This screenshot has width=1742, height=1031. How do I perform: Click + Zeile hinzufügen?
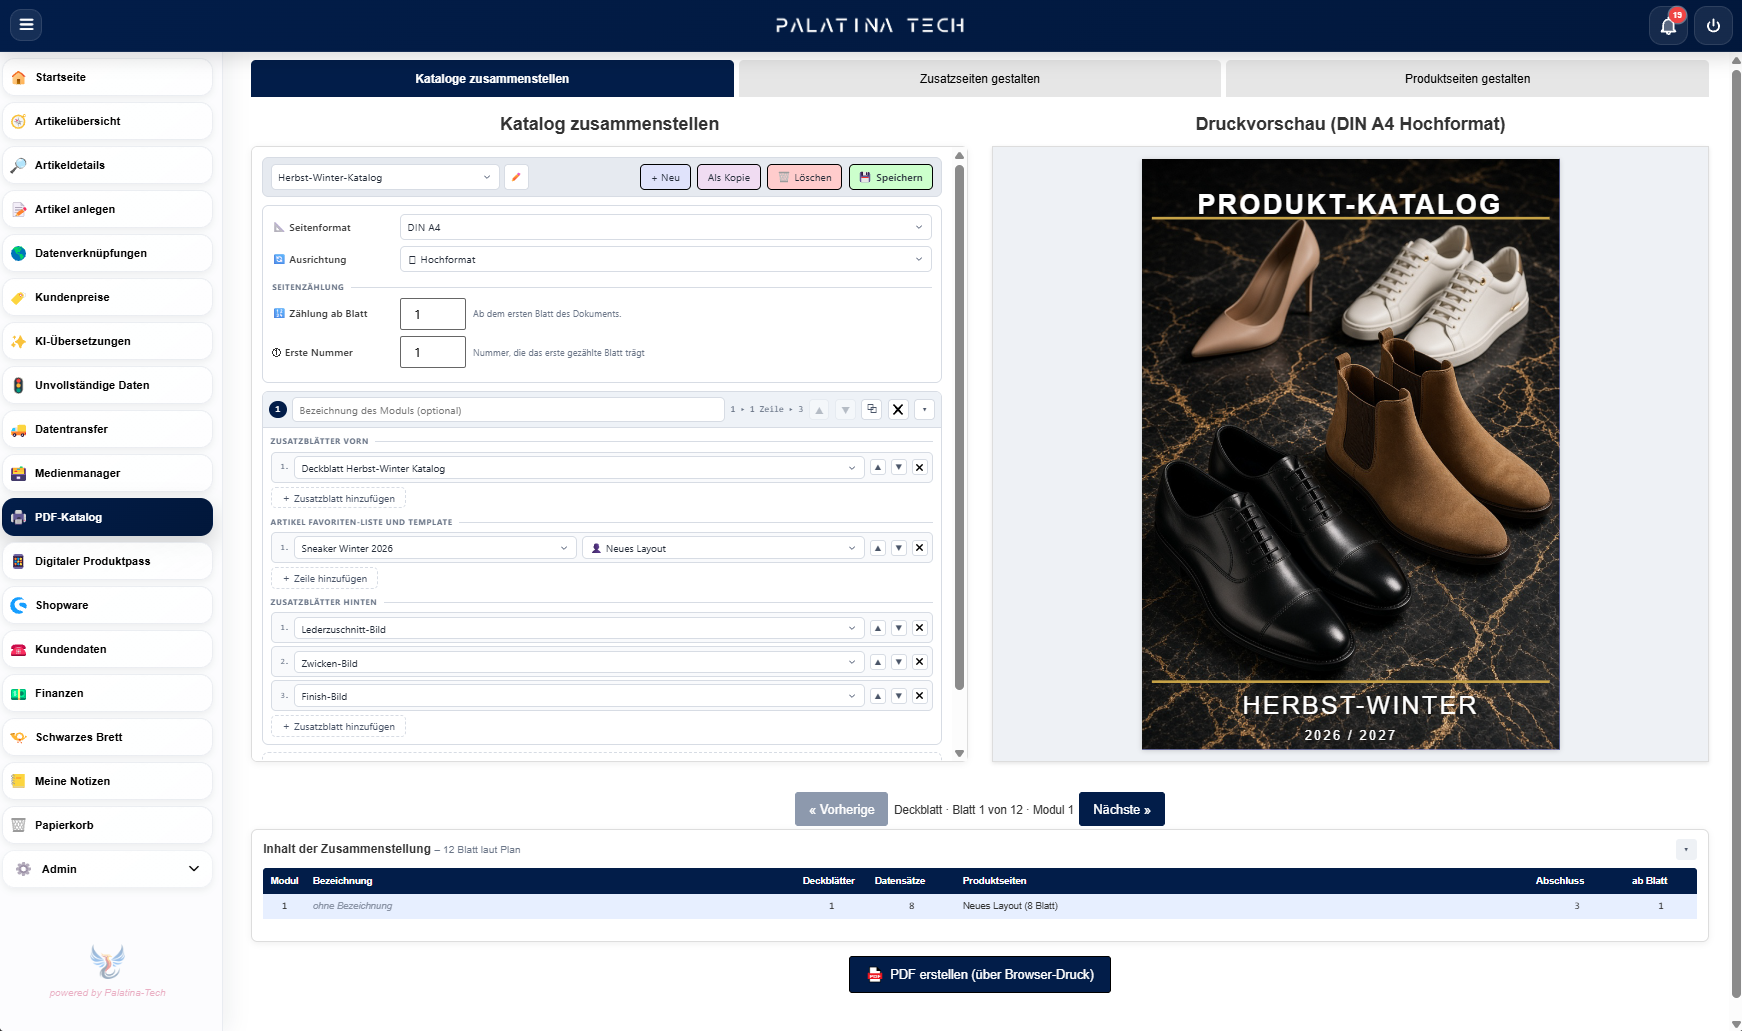tap(324, 578)
